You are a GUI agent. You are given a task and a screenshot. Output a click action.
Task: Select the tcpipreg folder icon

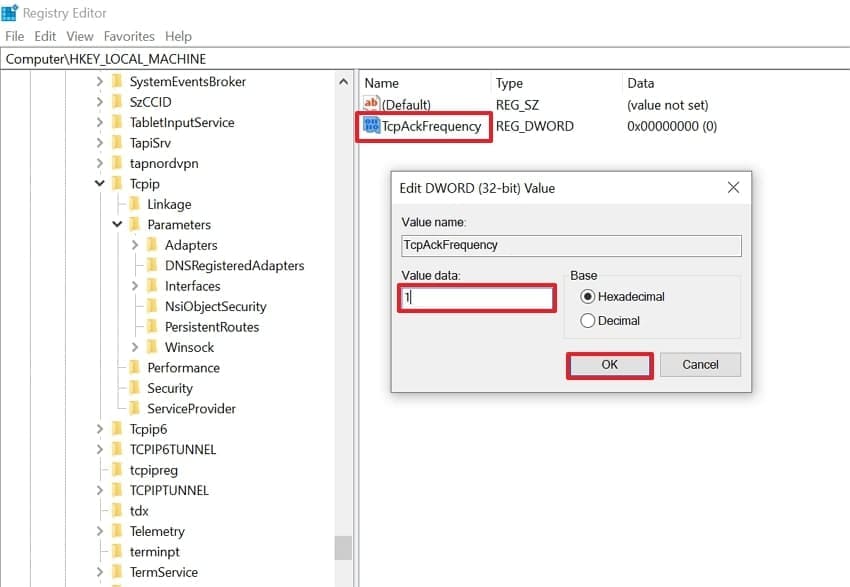pos(117,469)
